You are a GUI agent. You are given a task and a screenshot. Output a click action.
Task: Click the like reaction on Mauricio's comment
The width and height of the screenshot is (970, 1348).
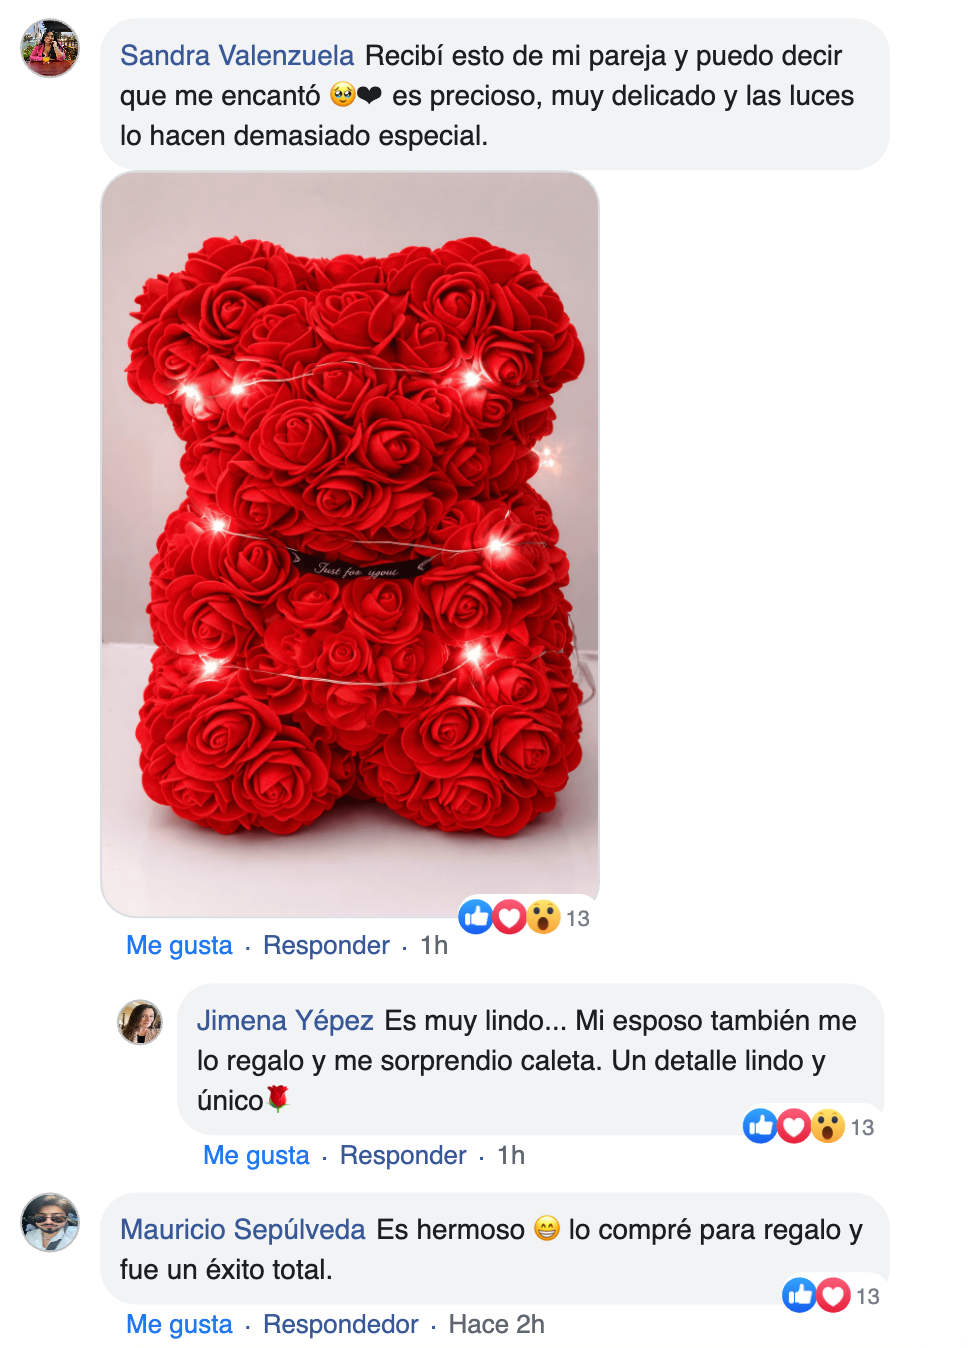click(799, 1295)
